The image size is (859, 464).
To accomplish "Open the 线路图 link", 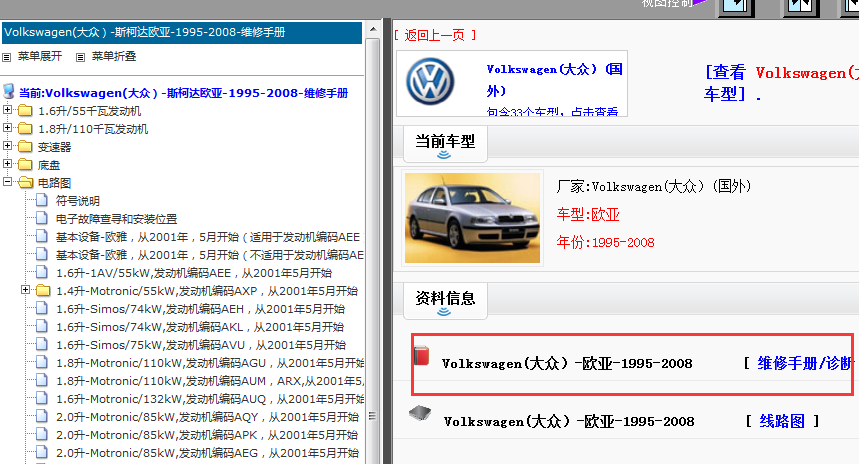I will (782, 421).
